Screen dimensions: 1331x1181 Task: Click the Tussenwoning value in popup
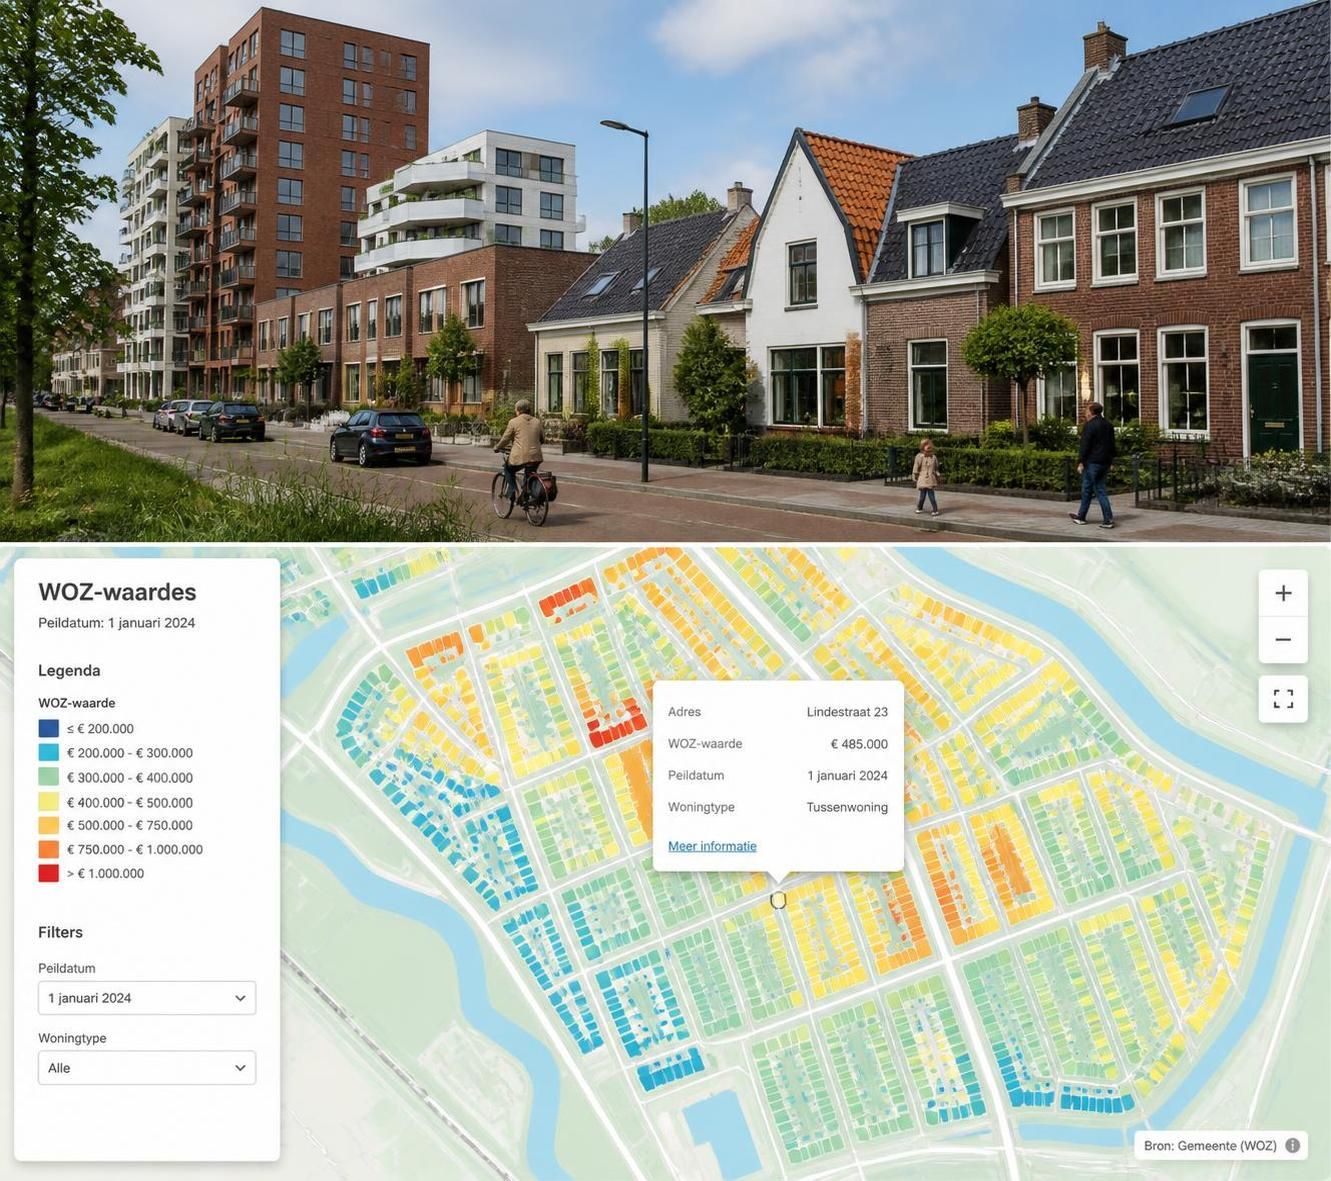coord(847,807)
